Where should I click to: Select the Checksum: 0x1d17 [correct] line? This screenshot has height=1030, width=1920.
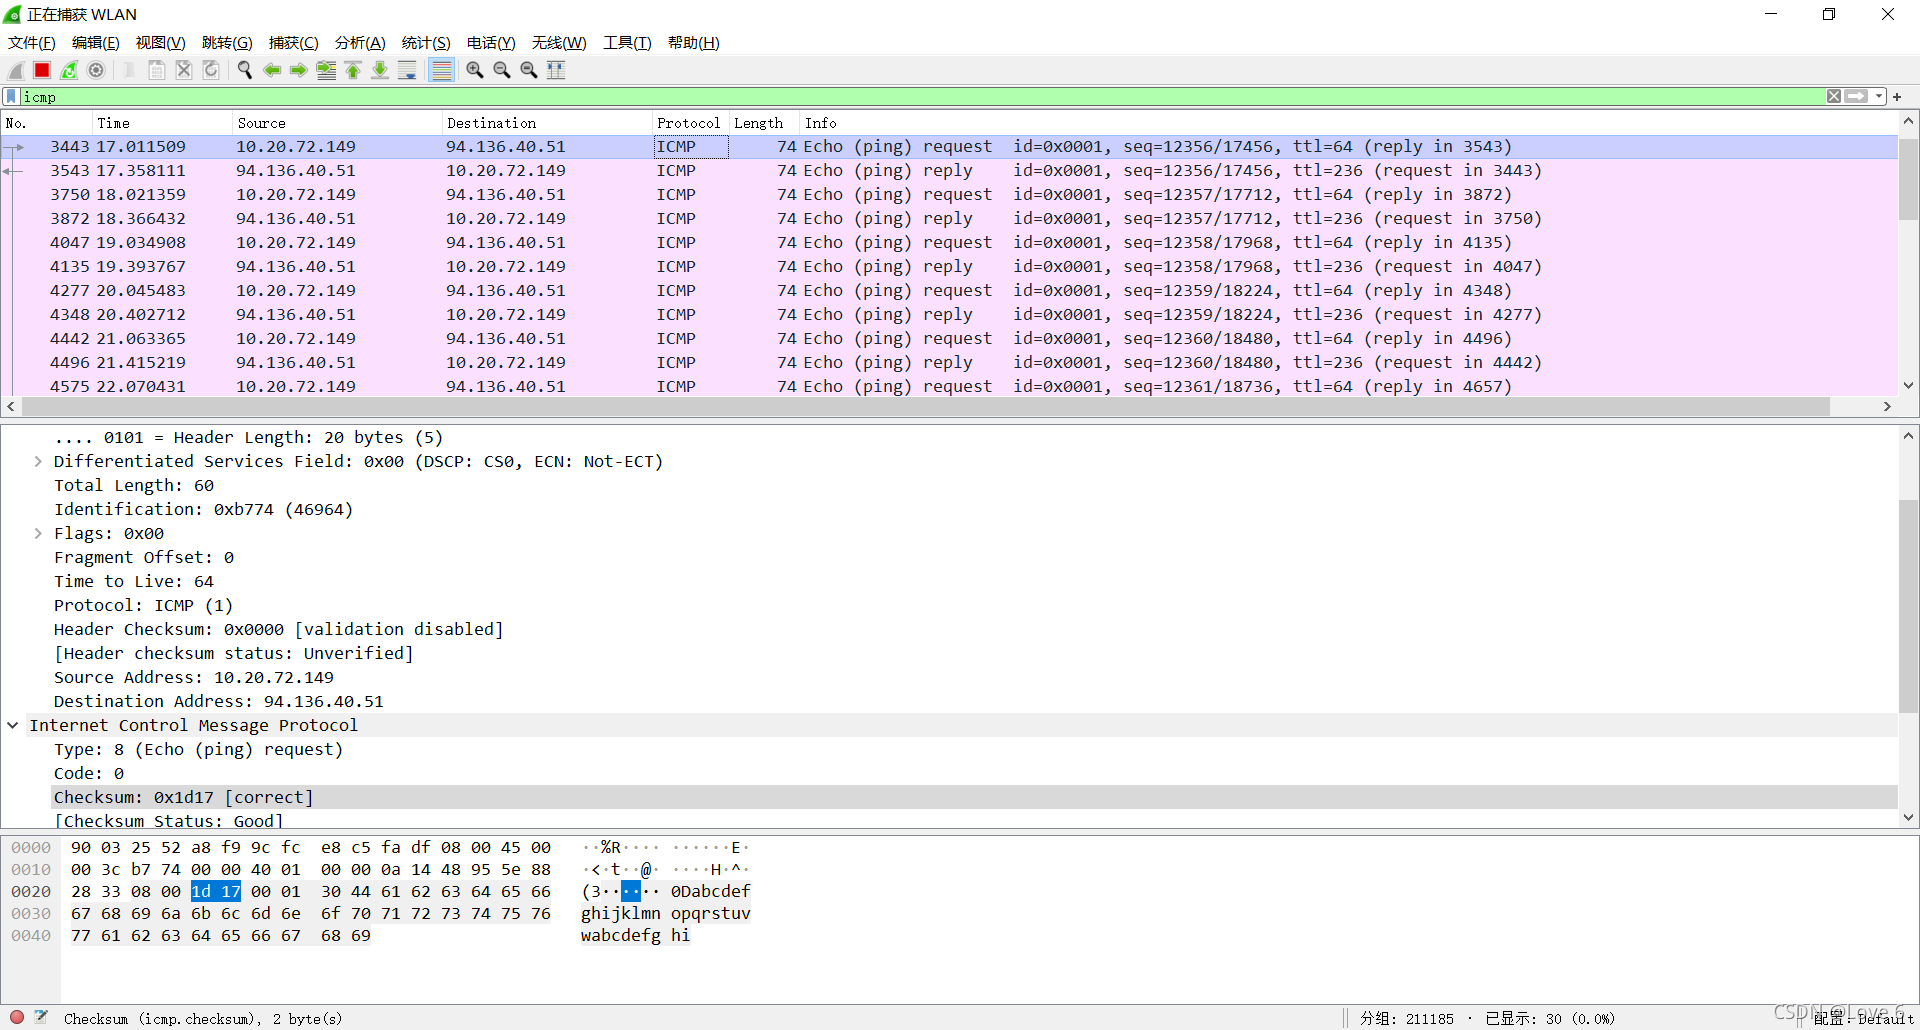[974, 798]
